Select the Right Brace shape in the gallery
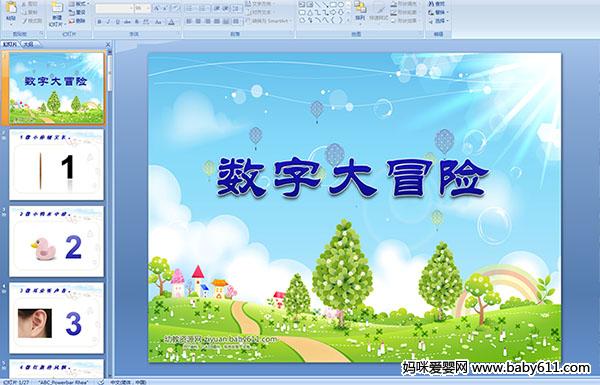This screenshot has height=385, width=600. 341,20
